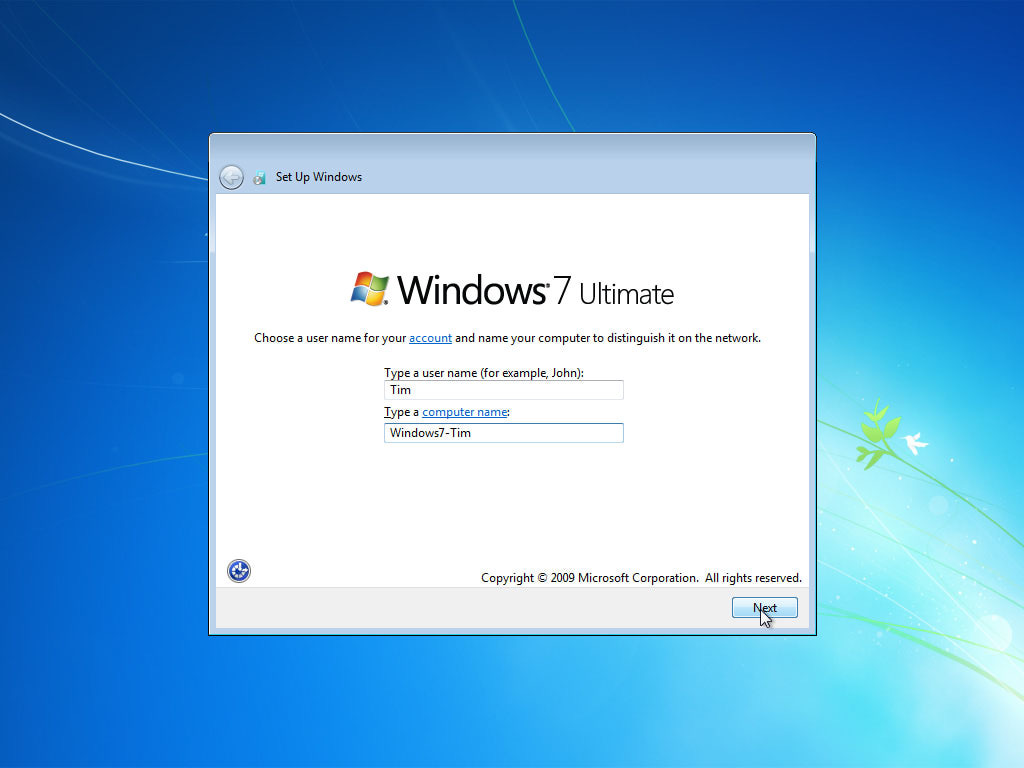Click the computer name field Windows7-Tim
1024x768 pixels.
coord(503,433)
